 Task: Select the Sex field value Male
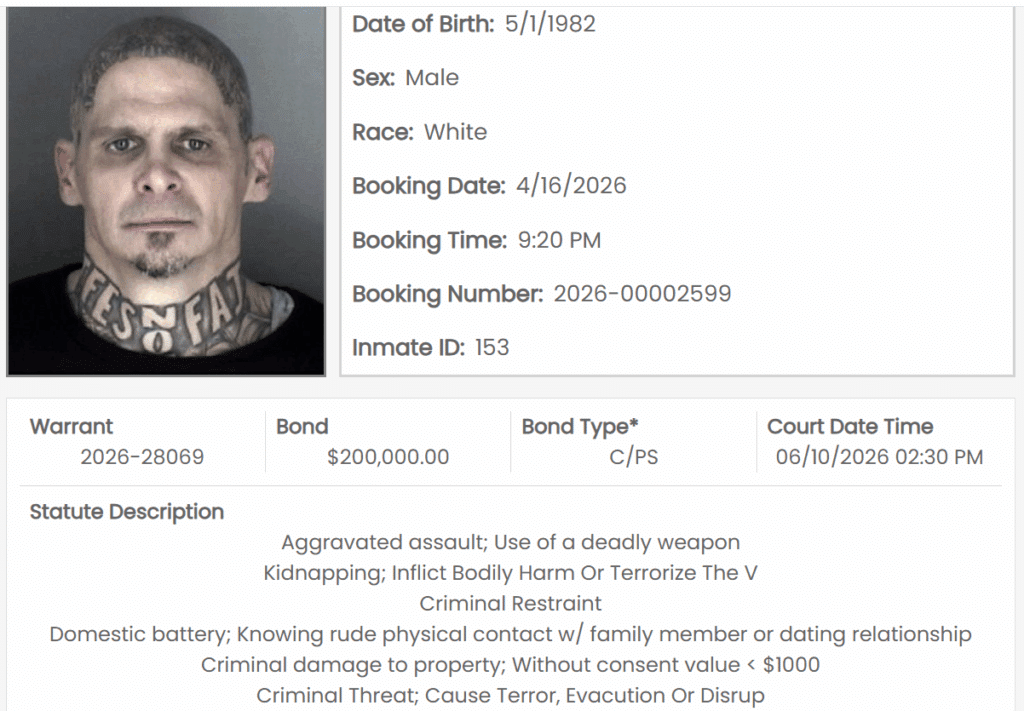432,78
